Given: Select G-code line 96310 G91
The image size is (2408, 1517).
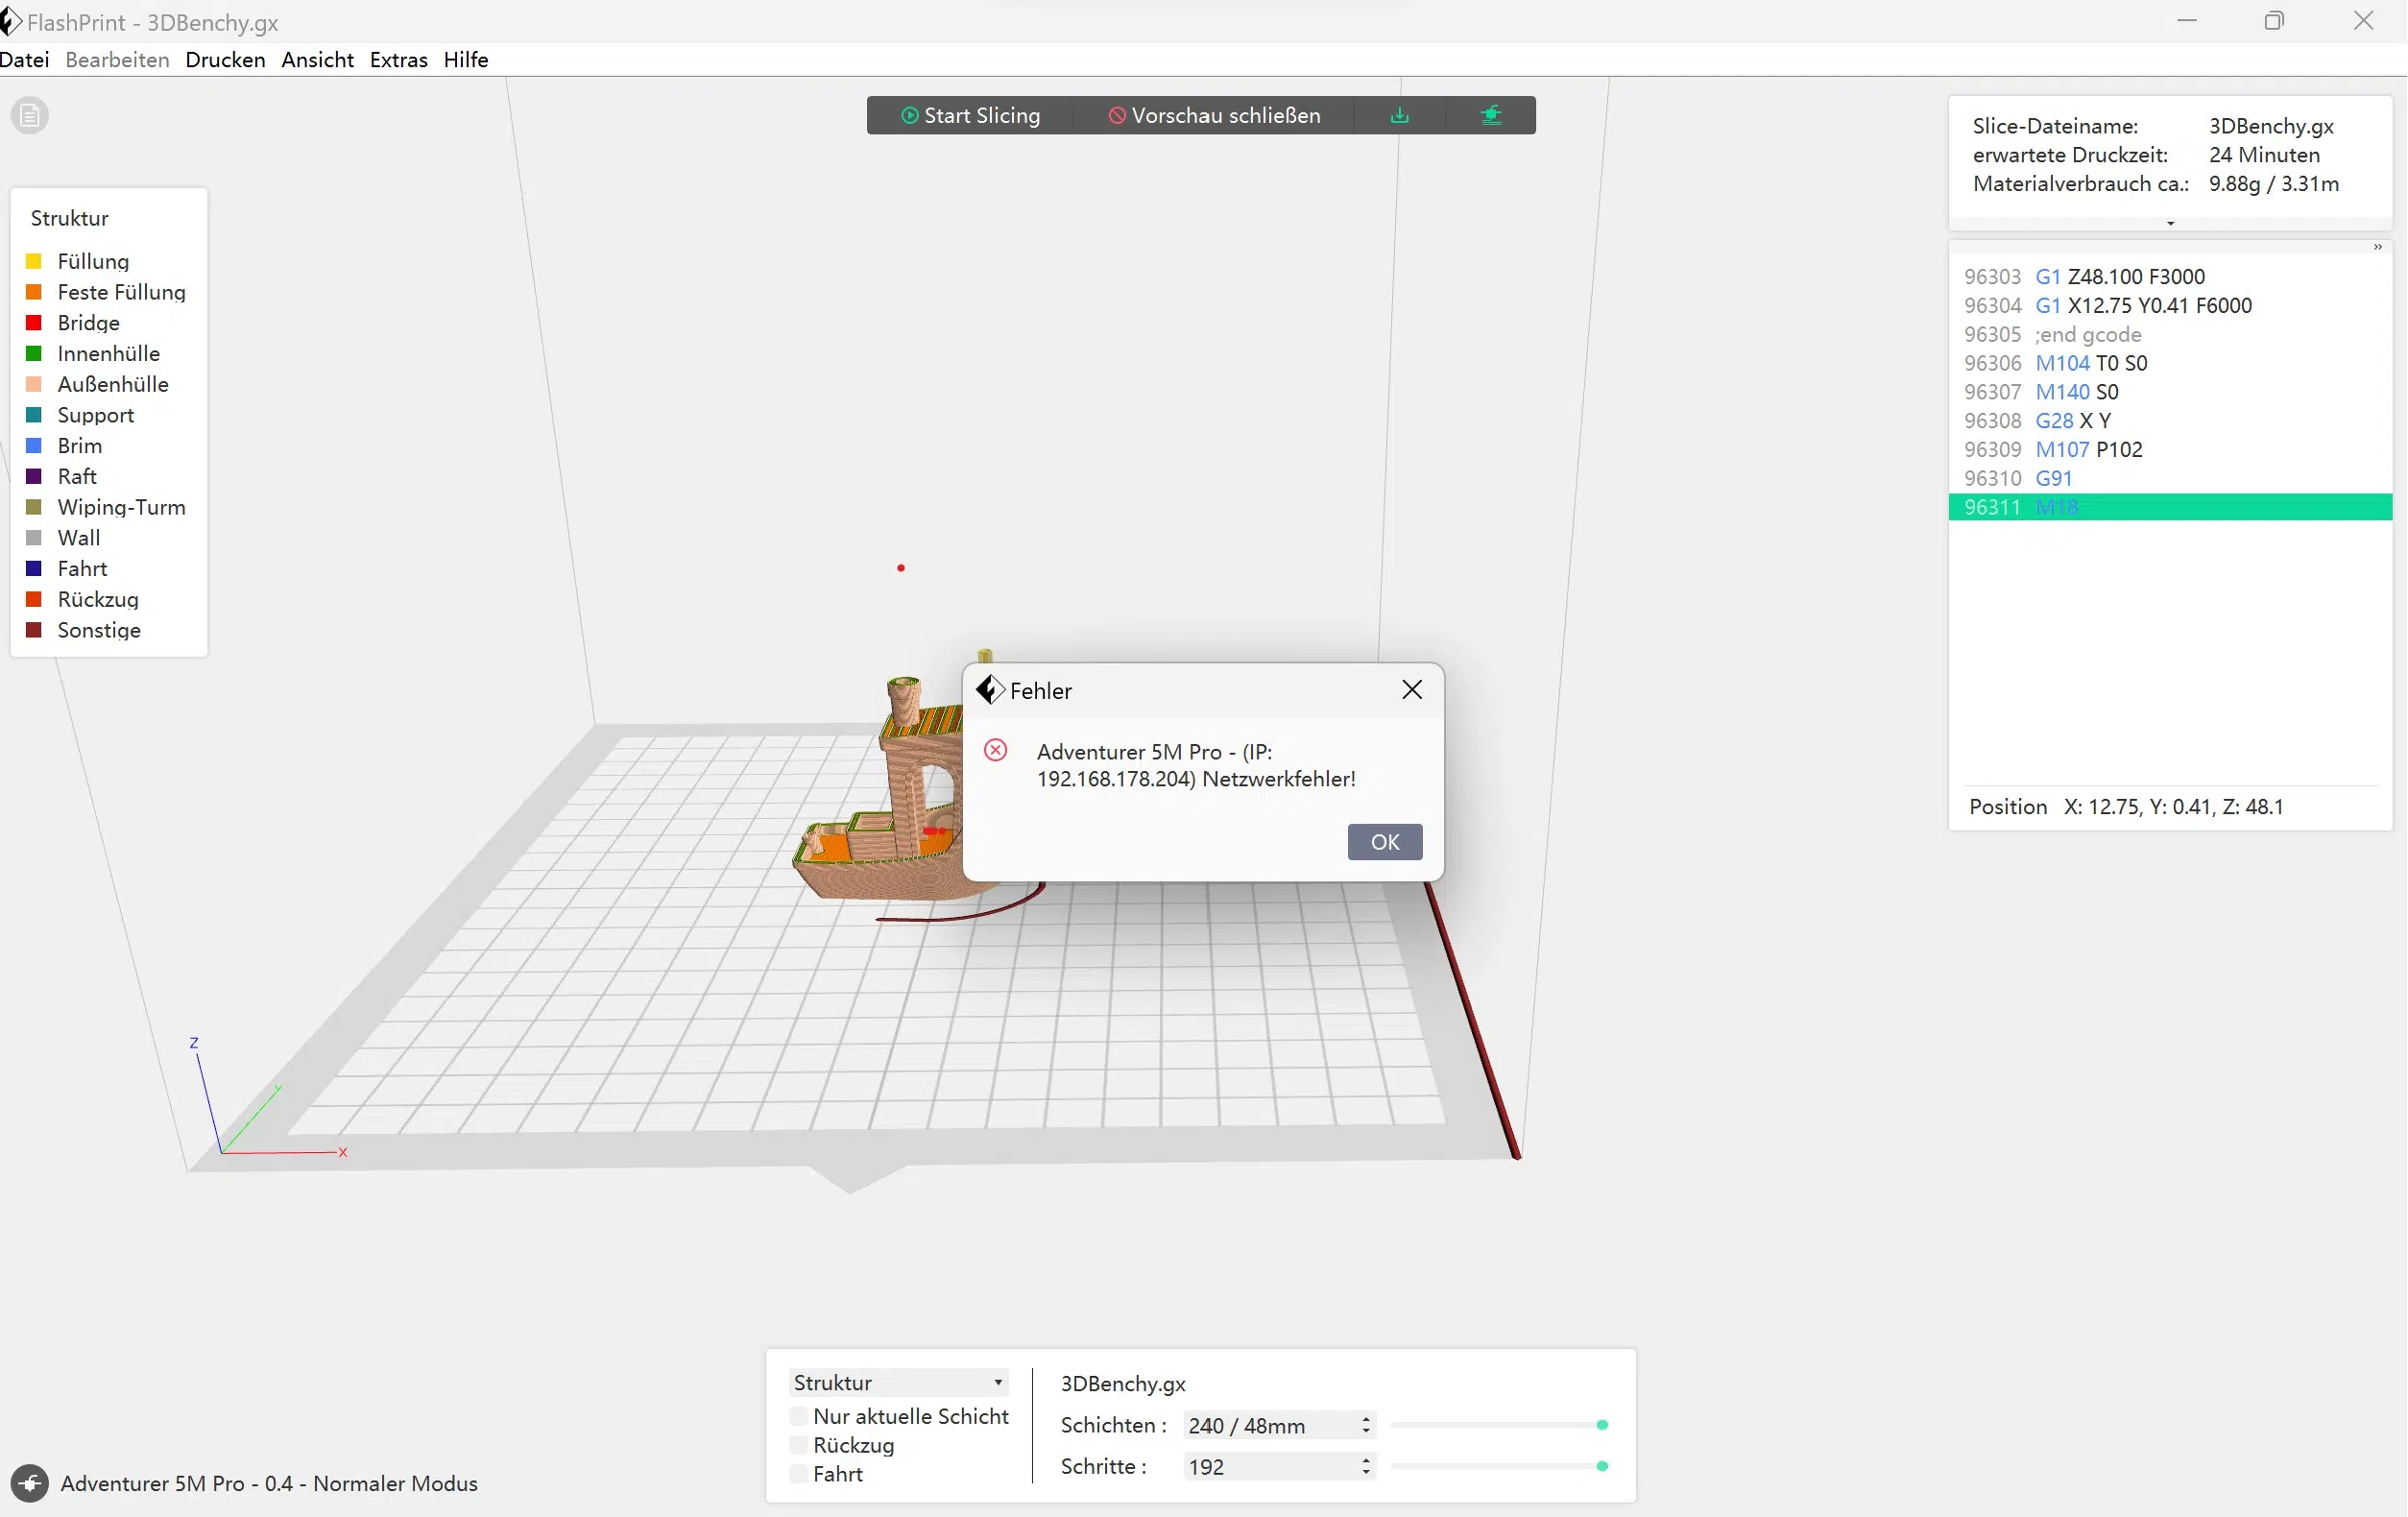Looking at the screenshot, I should pyautogui.click(x=2170, y=479).
